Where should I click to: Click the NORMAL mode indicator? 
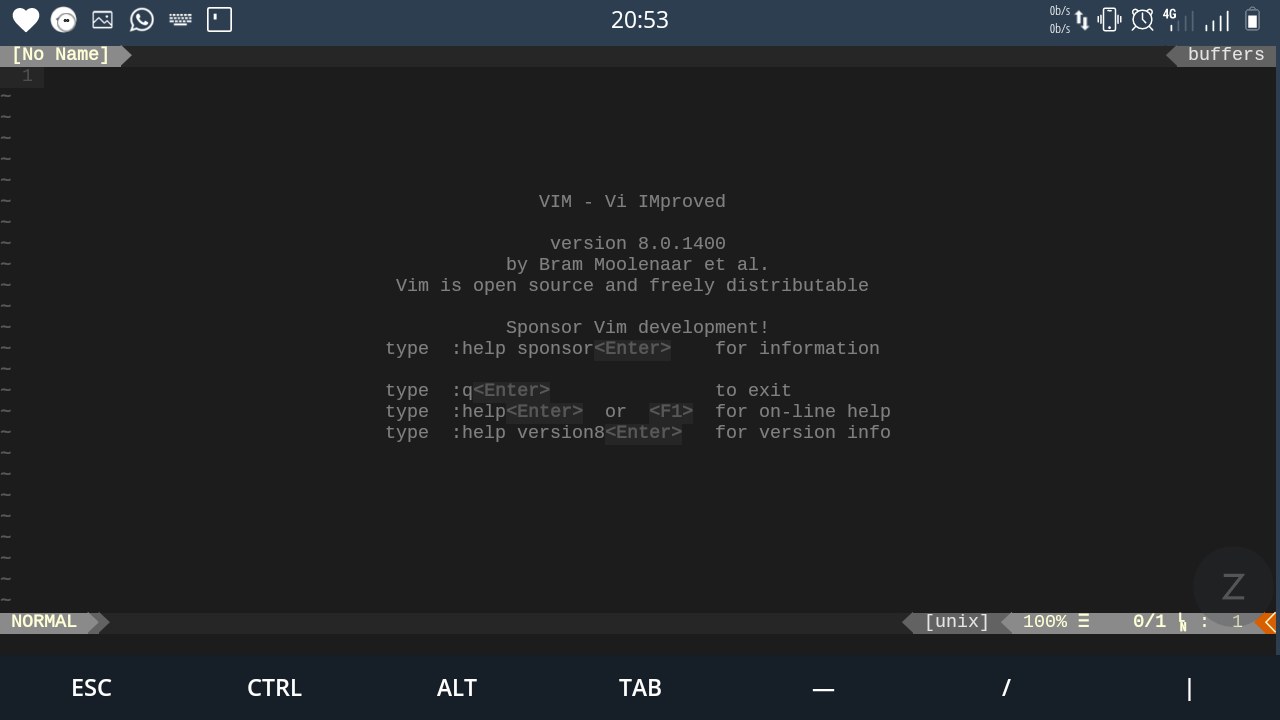(x=44, y=622)
